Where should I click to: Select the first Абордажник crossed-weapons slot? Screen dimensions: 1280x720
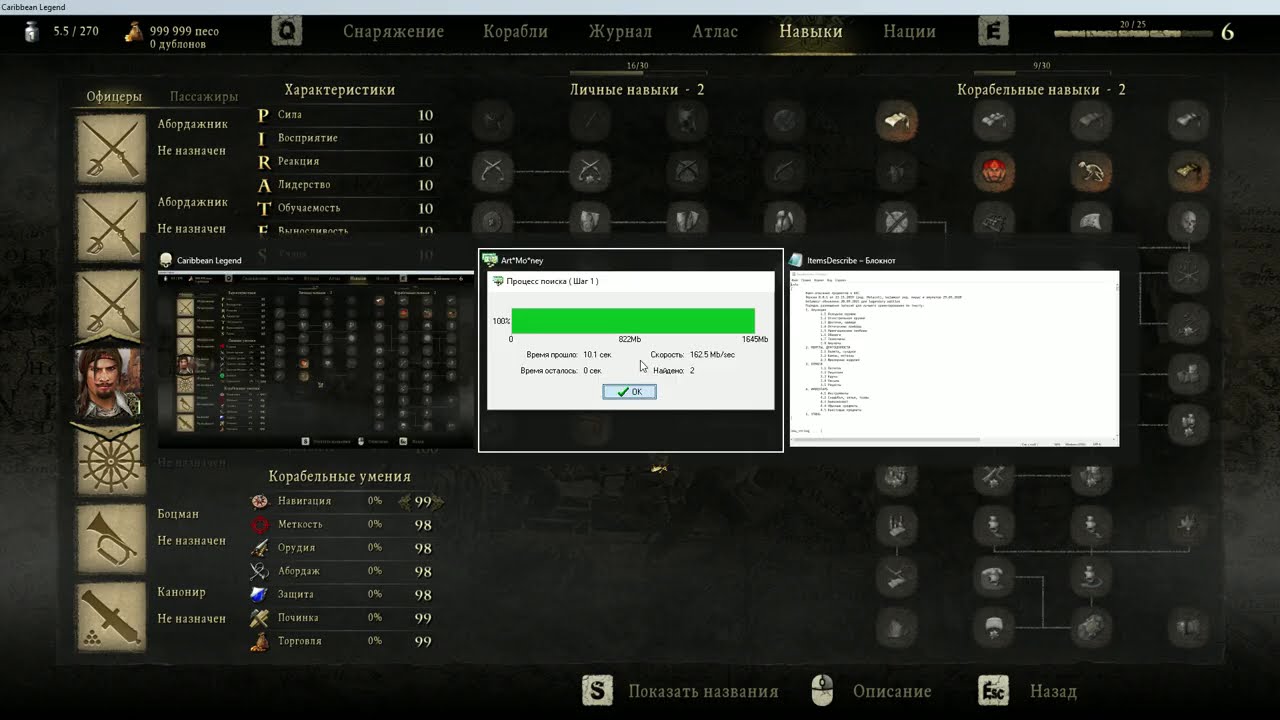click(x=111, y=149)
